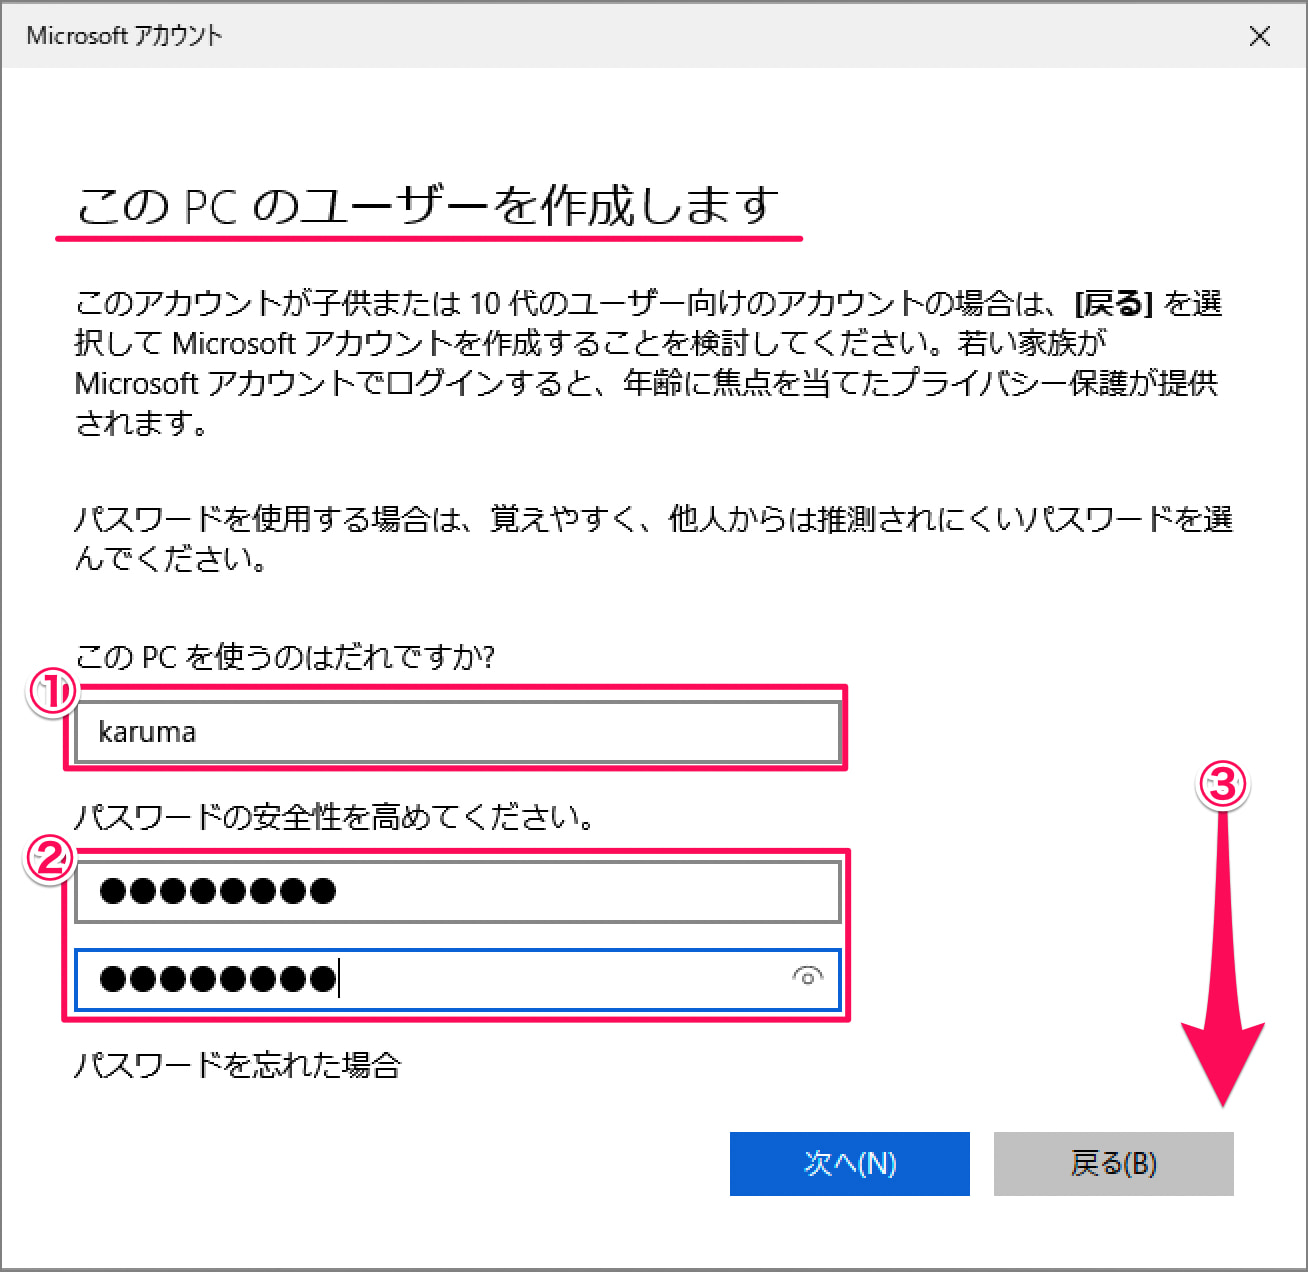
Task: Click the circled number ② marker
Action: 50,858
